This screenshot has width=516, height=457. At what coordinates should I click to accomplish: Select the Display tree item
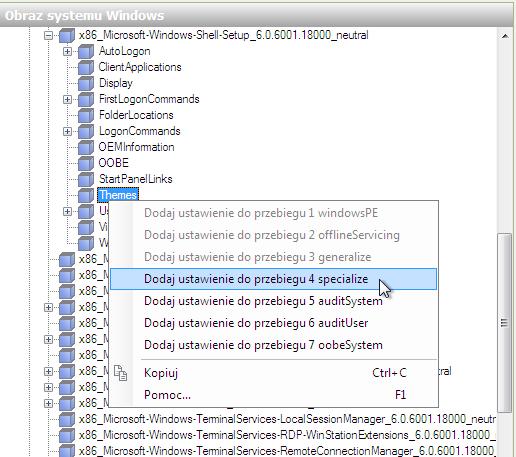pyautogui.click(x=116, y=83)
